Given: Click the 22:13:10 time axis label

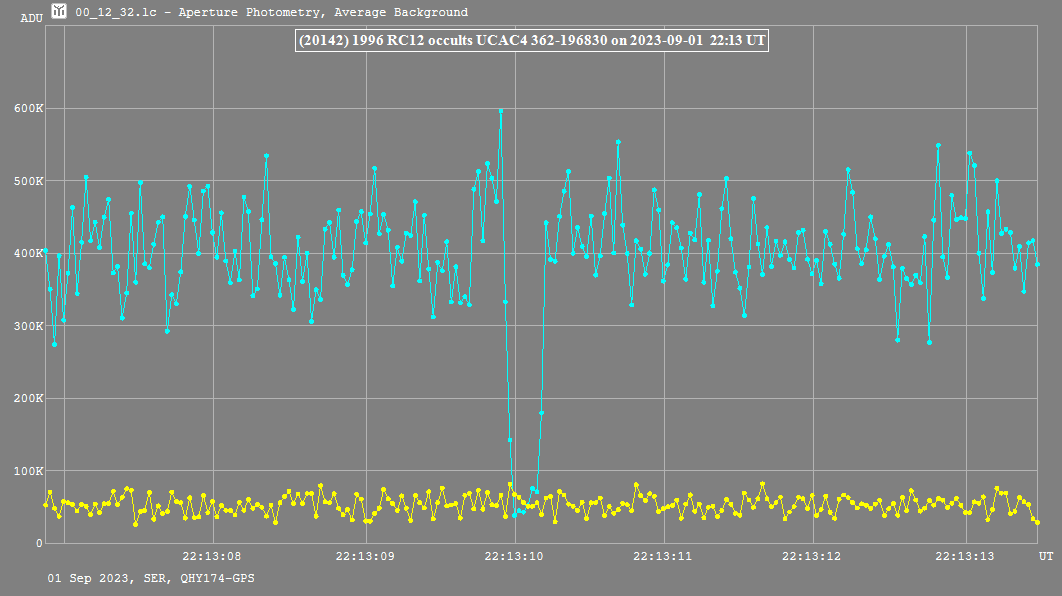Looking at the screenshot, I should click(513, 556).
